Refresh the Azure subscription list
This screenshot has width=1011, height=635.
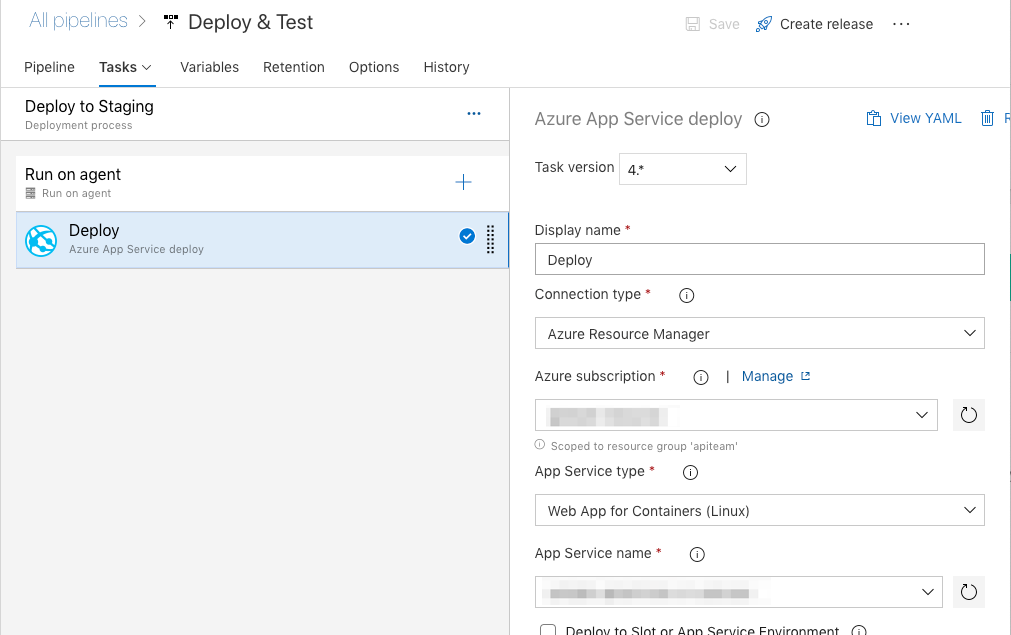tap(968, 415)
